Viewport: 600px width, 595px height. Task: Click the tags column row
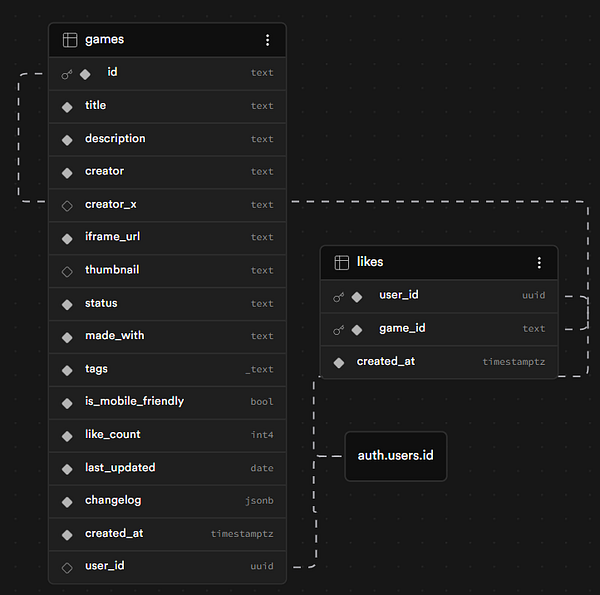(167, 369)
